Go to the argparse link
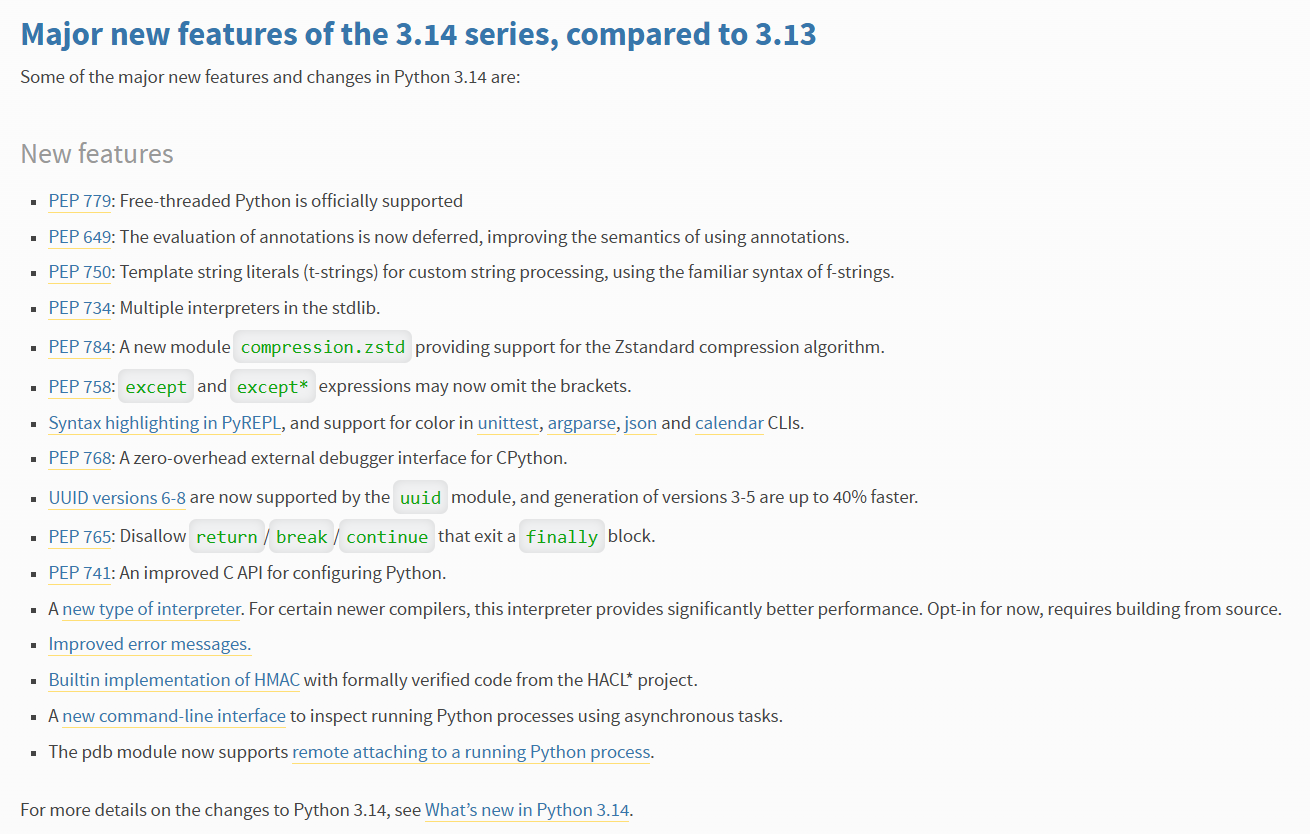The height and width of the screenshot is (834, 1310). click(581, 423)
